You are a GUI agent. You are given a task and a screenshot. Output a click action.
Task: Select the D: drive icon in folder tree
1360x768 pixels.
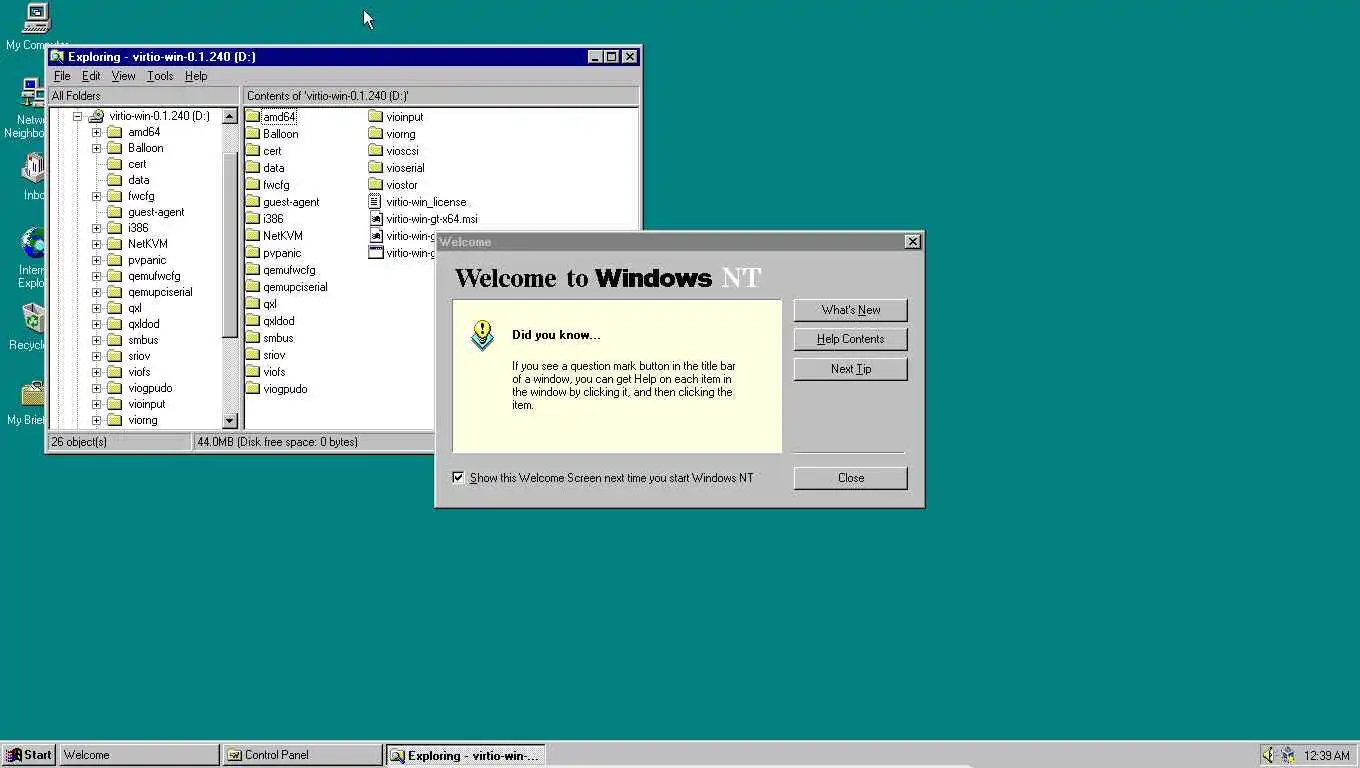tap(96, 116)
